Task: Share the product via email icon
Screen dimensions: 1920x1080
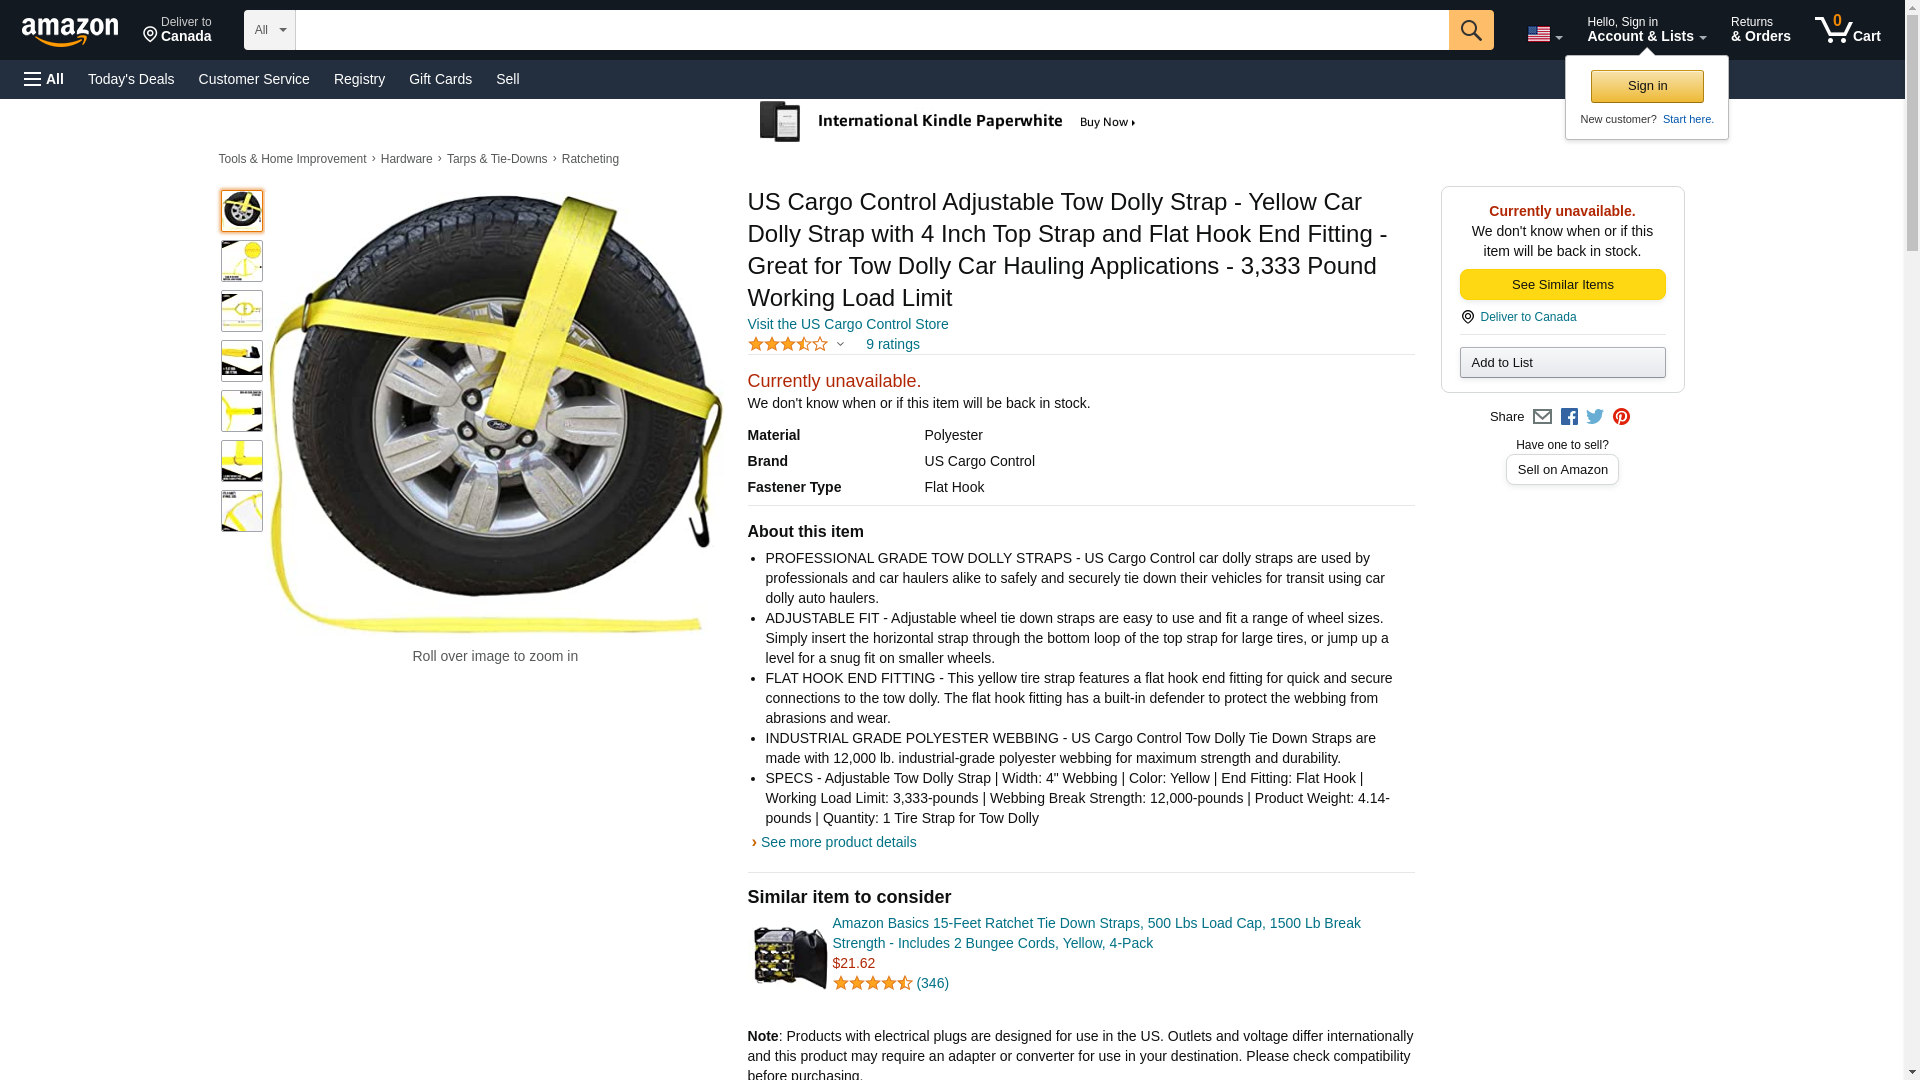Action: click(x=1542, y=417)
